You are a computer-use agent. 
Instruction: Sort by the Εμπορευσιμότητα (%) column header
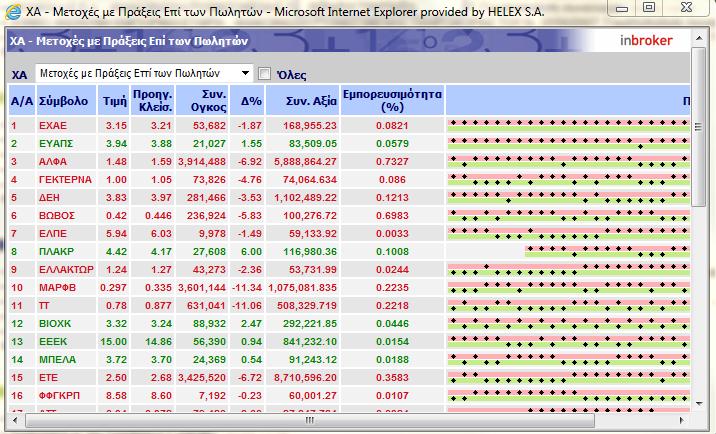point(392,101)
